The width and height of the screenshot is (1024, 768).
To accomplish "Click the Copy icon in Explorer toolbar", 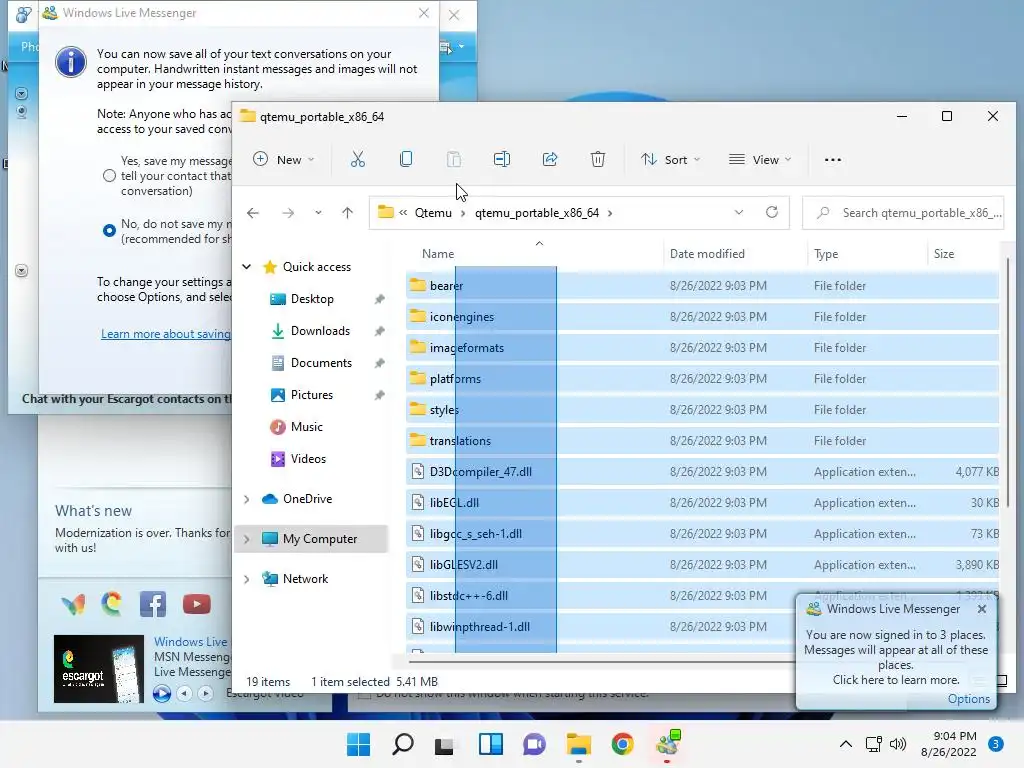I will click(406, 159).
